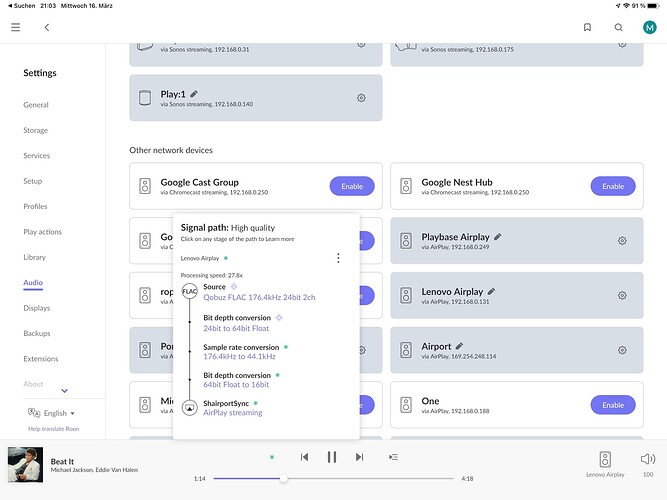Rename Playbase Airplay with pencil icon

pyautogui.click(x=498, y=237)
